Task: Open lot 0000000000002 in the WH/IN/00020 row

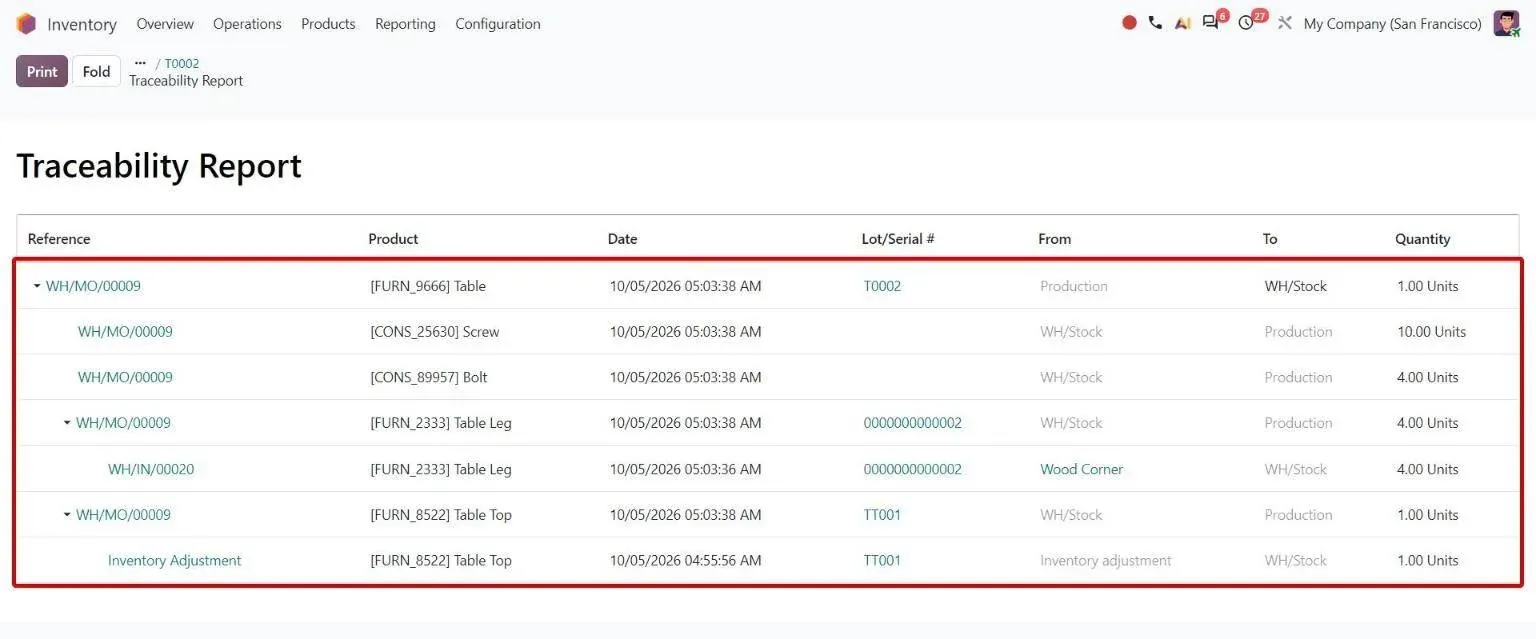Action: click(x=913, y=469)
